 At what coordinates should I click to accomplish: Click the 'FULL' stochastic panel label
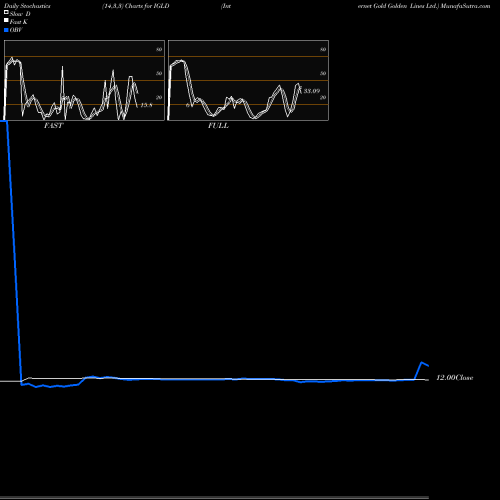[218, 126]
